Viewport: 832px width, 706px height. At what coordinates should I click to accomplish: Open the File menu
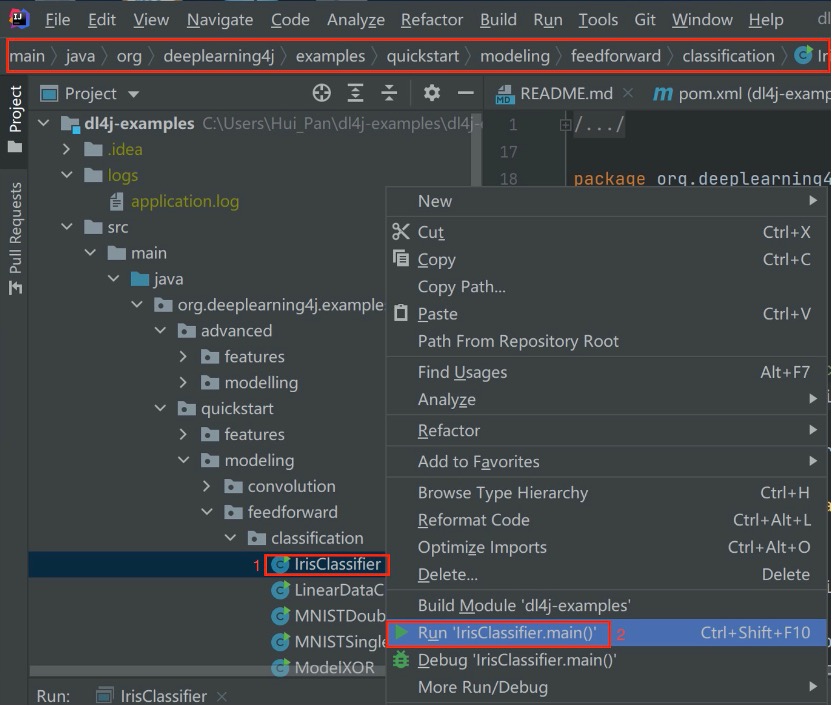(x=58, y=20)
